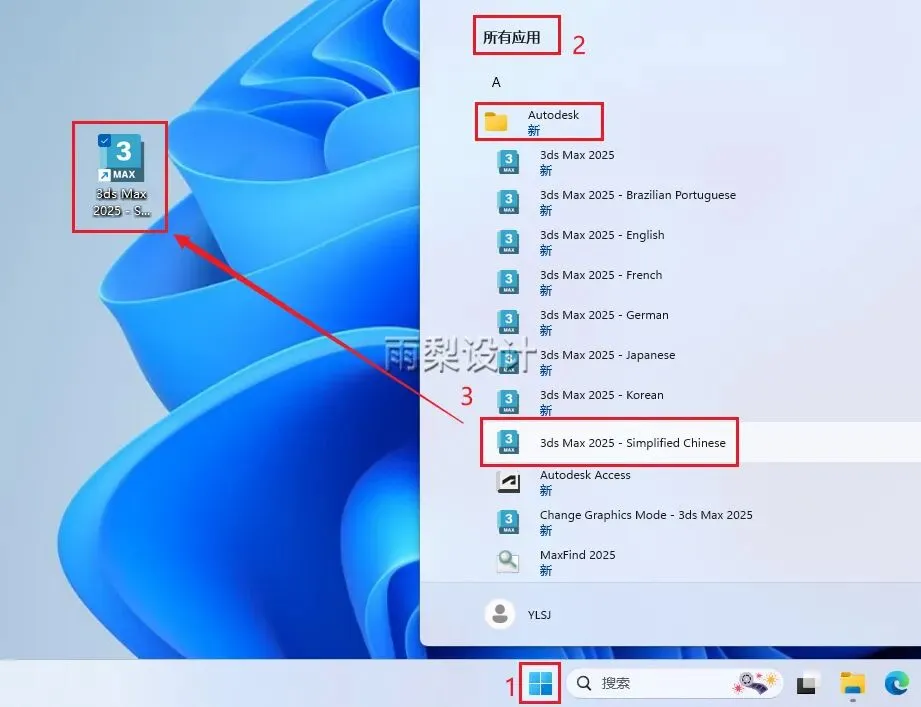
Task: Select 3ds Max 2025 - Korean entry
Action: 601,395
